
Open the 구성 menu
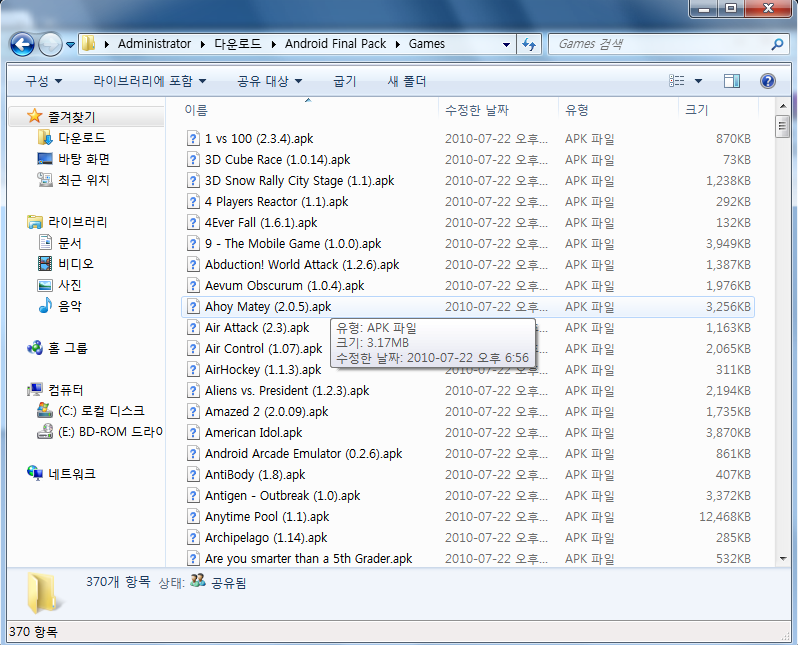click(x=43, y=81)
